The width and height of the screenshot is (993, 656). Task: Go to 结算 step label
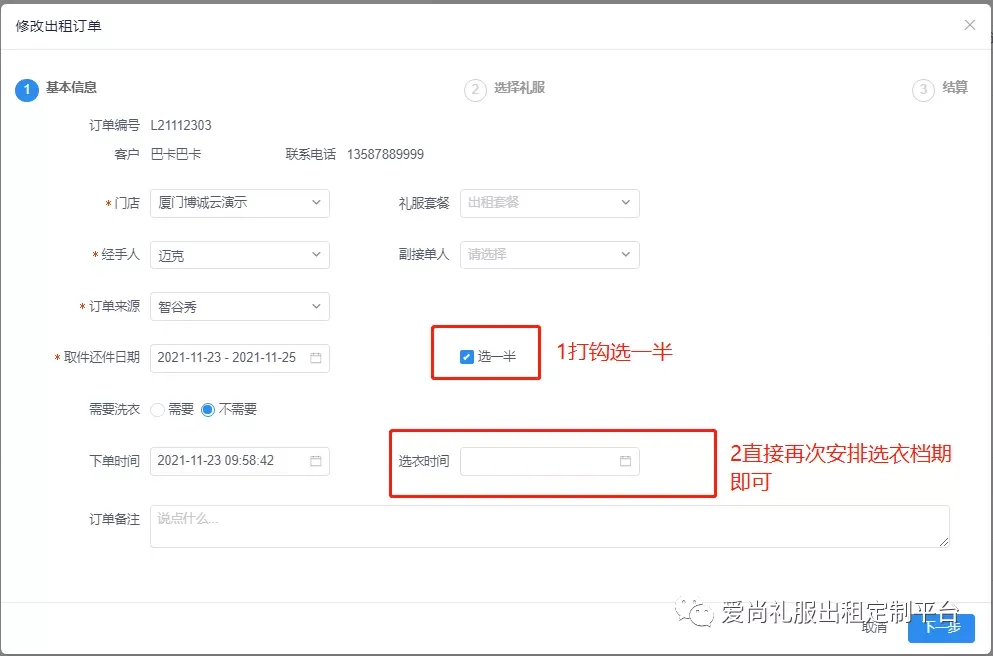[955, 88]
